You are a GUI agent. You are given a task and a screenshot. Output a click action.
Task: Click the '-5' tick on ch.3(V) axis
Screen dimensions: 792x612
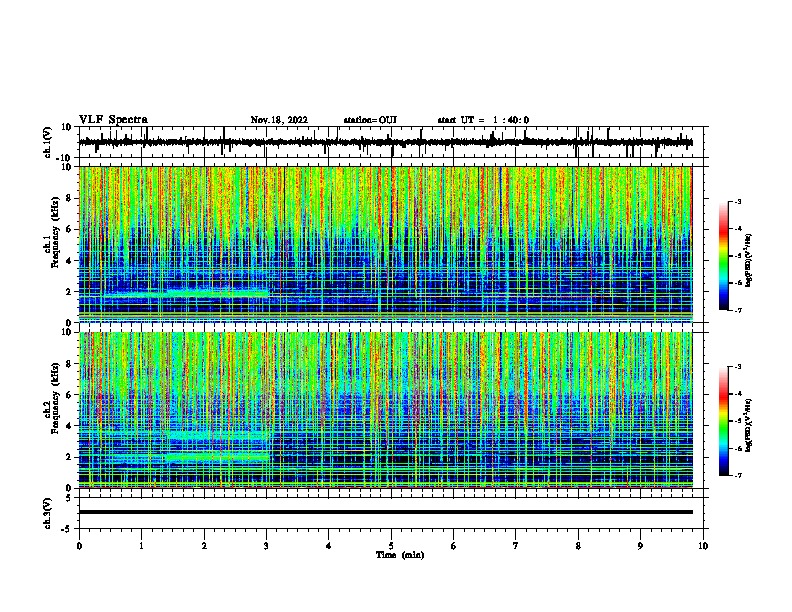point(68,529)
